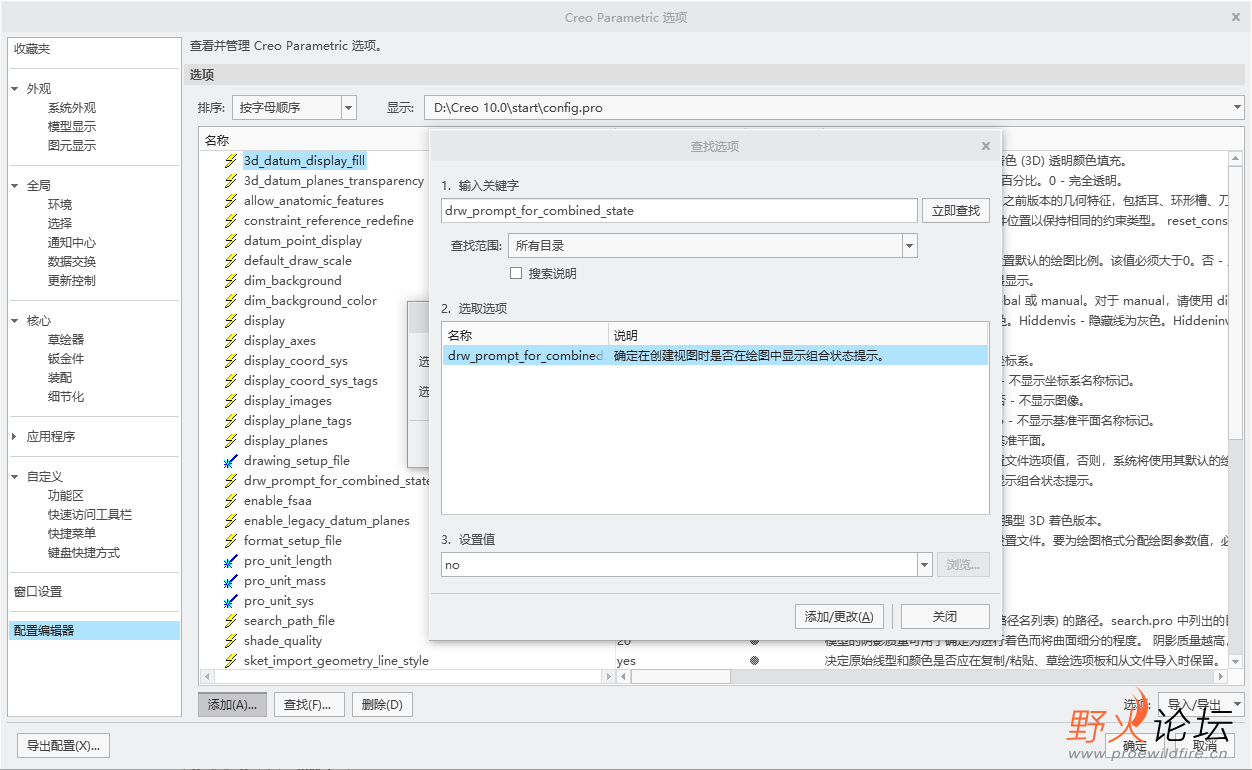This screenshot has width=1252, height=770.
Task: Open the 设置值 dropdown arrow
Action: 924,565
